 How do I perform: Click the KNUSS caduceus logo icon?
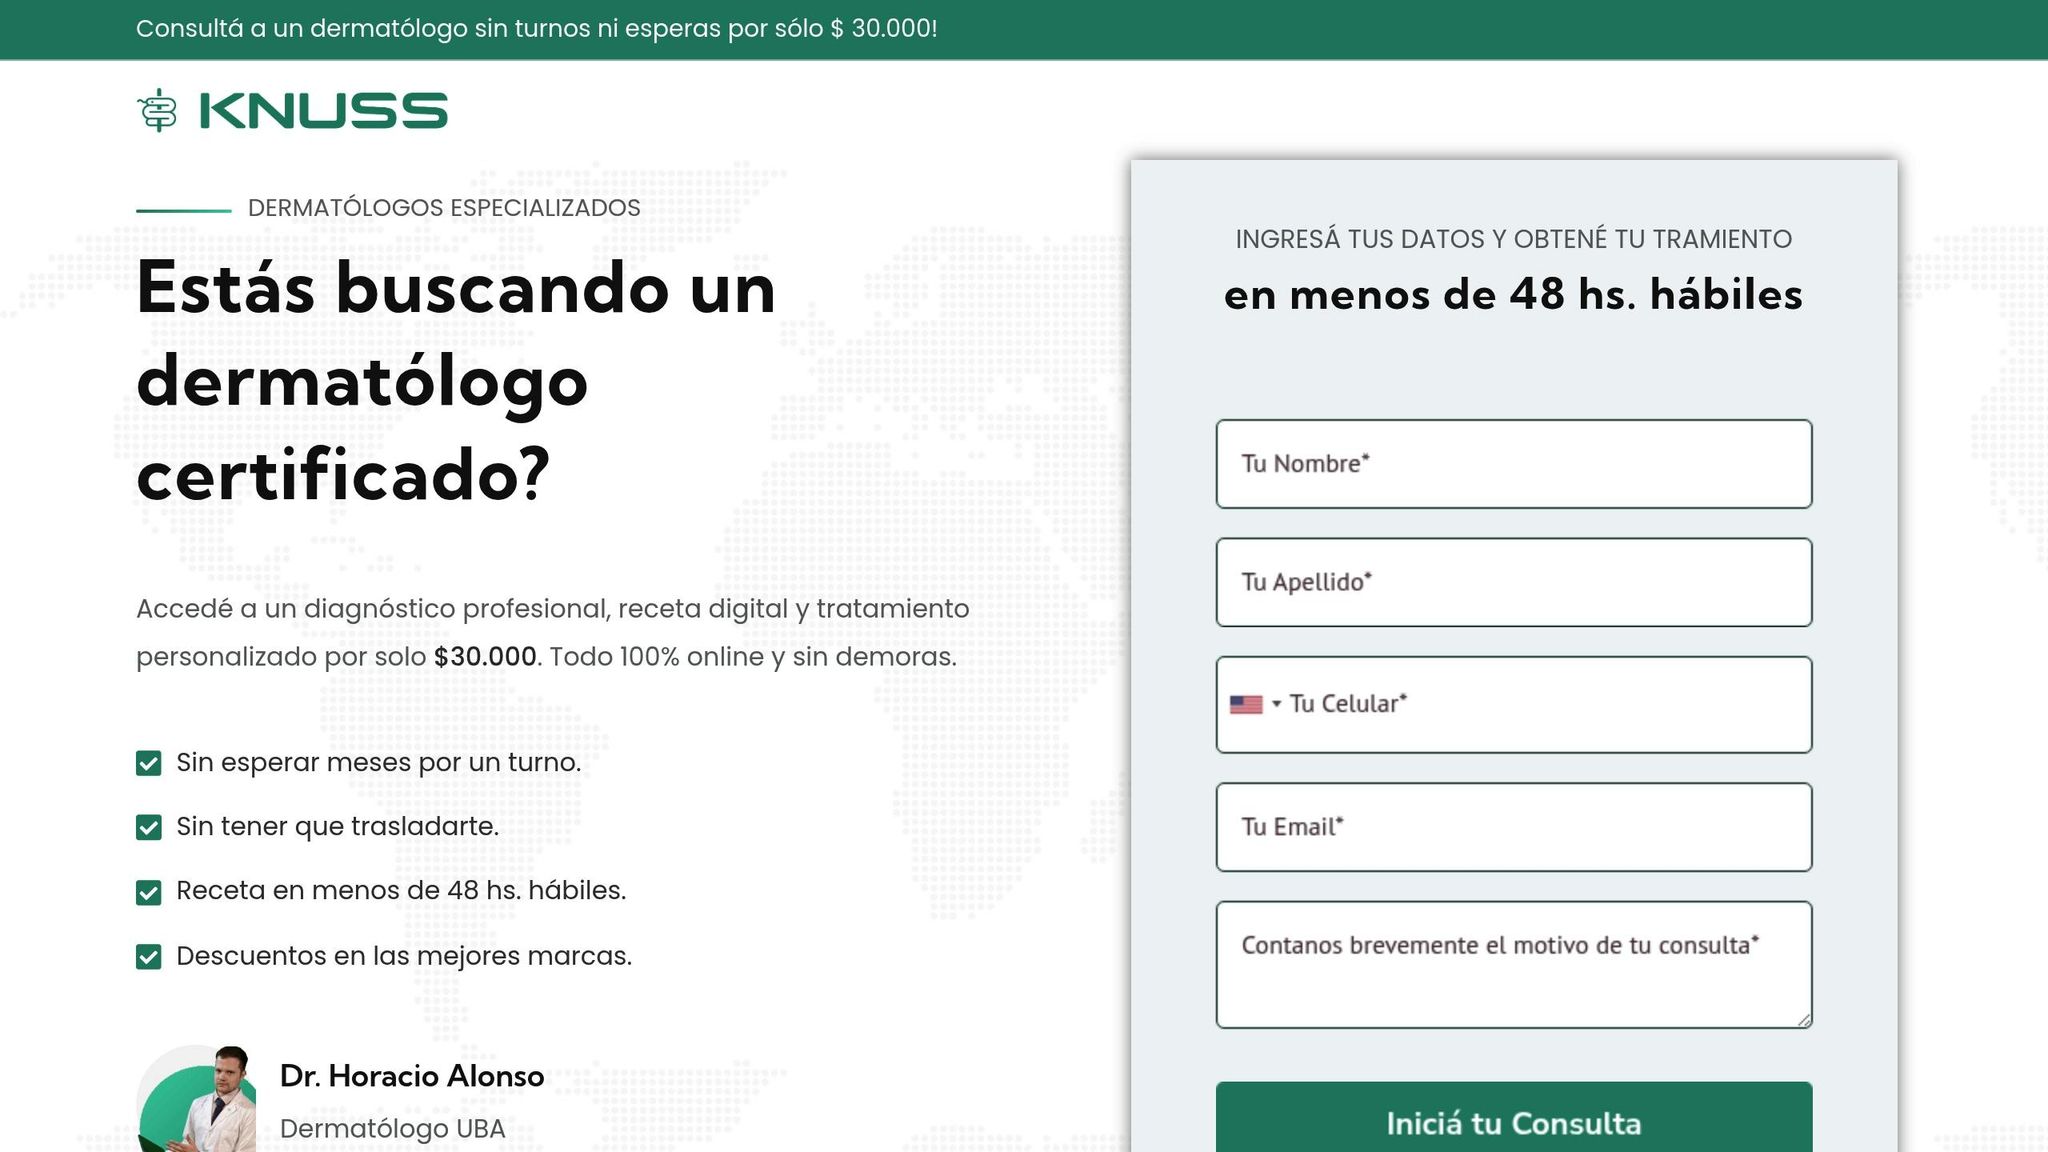[157, 110]
